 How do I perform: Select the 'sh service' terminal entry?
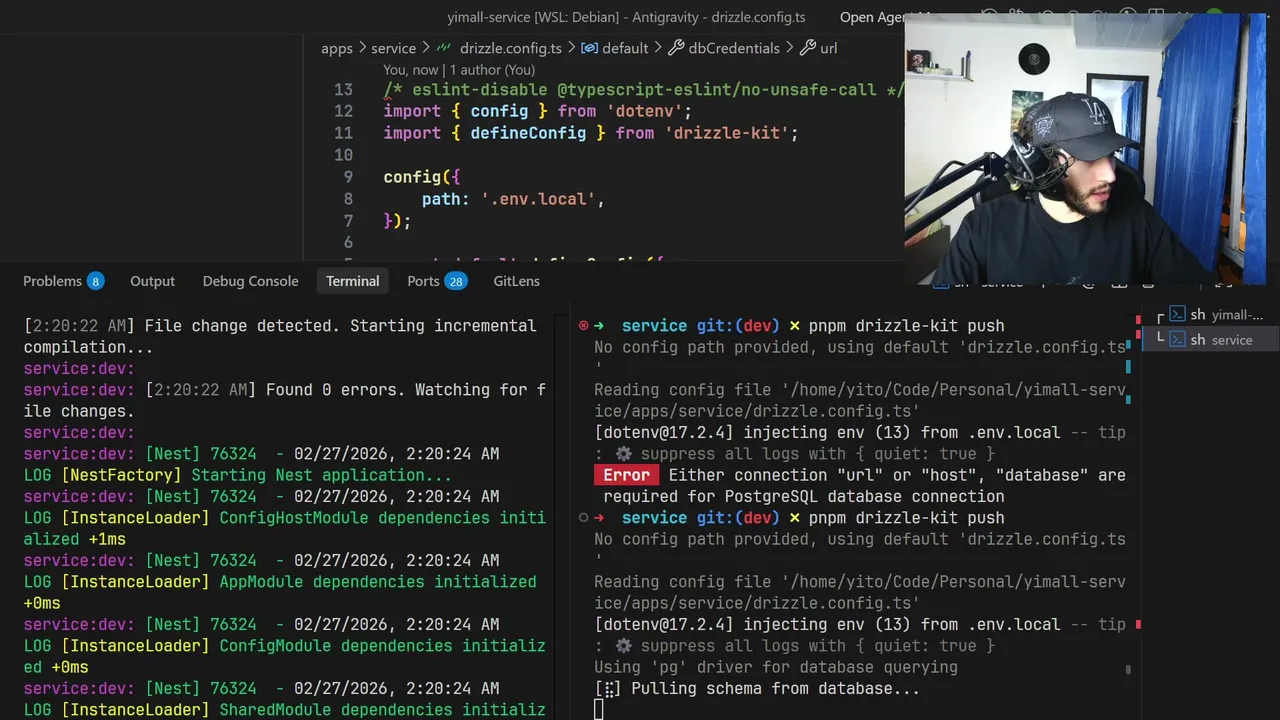tap(1210, 340)
